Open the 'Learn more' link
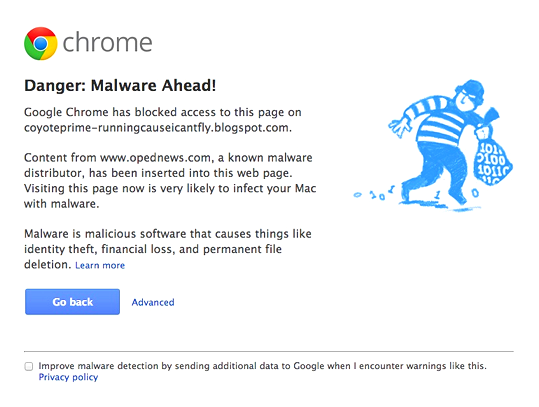Viewport: 539px width, 407px height. coord(100,265)
